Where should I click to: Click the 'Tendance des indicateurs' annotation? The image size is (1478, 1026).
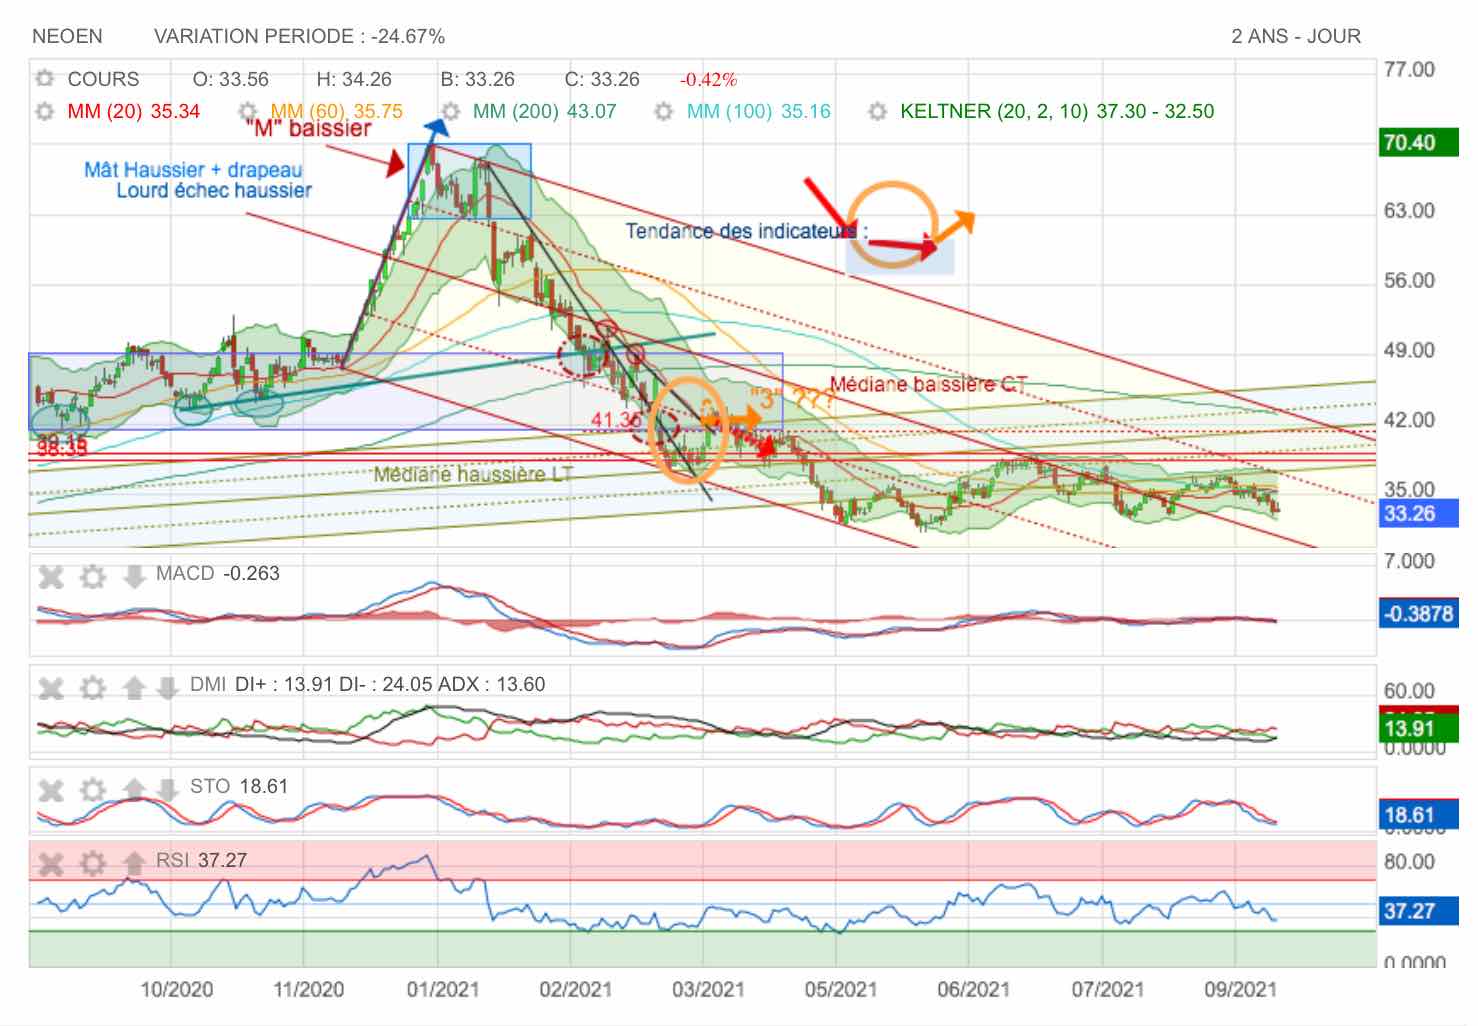tap(746, 231)
